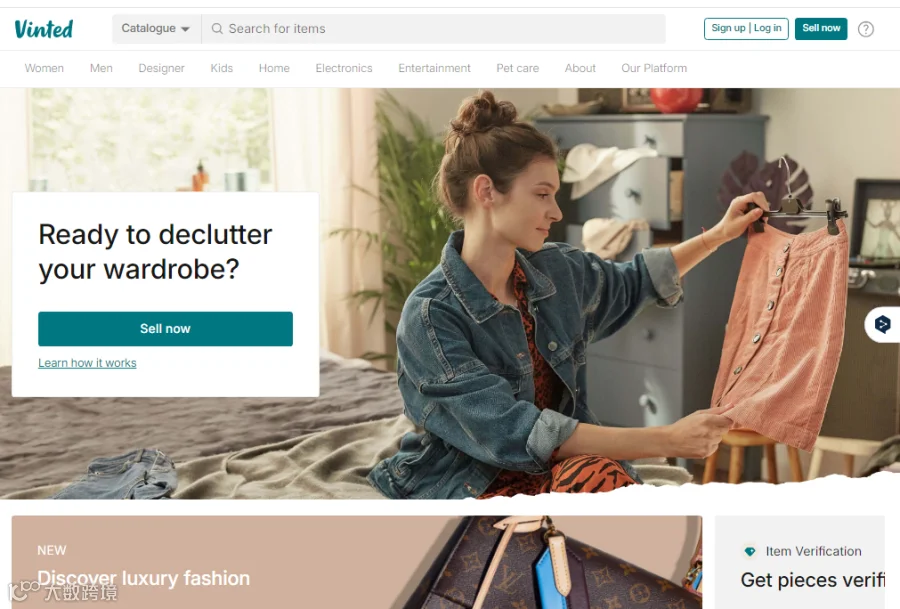Open the Discover luxury fashion banner

pos(356,562)
